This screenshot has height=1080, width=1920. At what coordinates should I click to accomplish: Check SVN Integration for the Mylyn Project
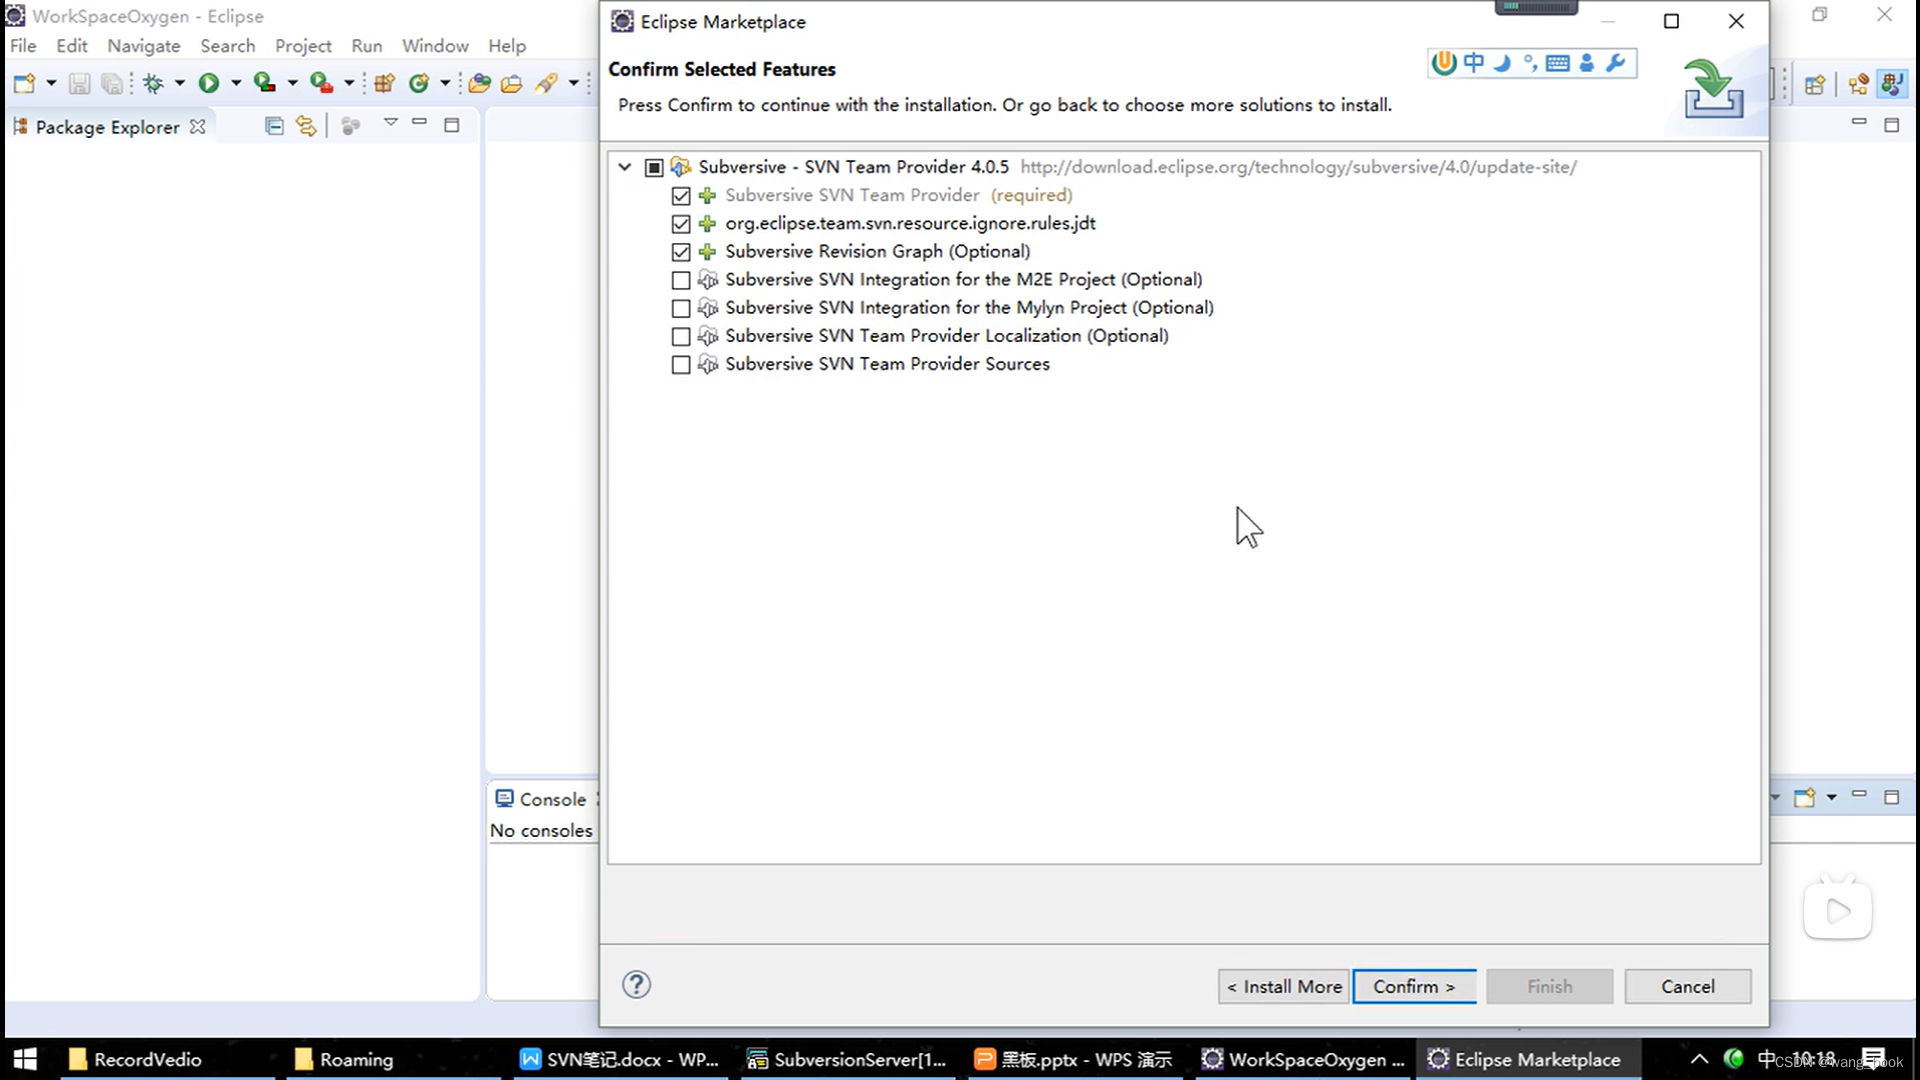click(681, 308)
